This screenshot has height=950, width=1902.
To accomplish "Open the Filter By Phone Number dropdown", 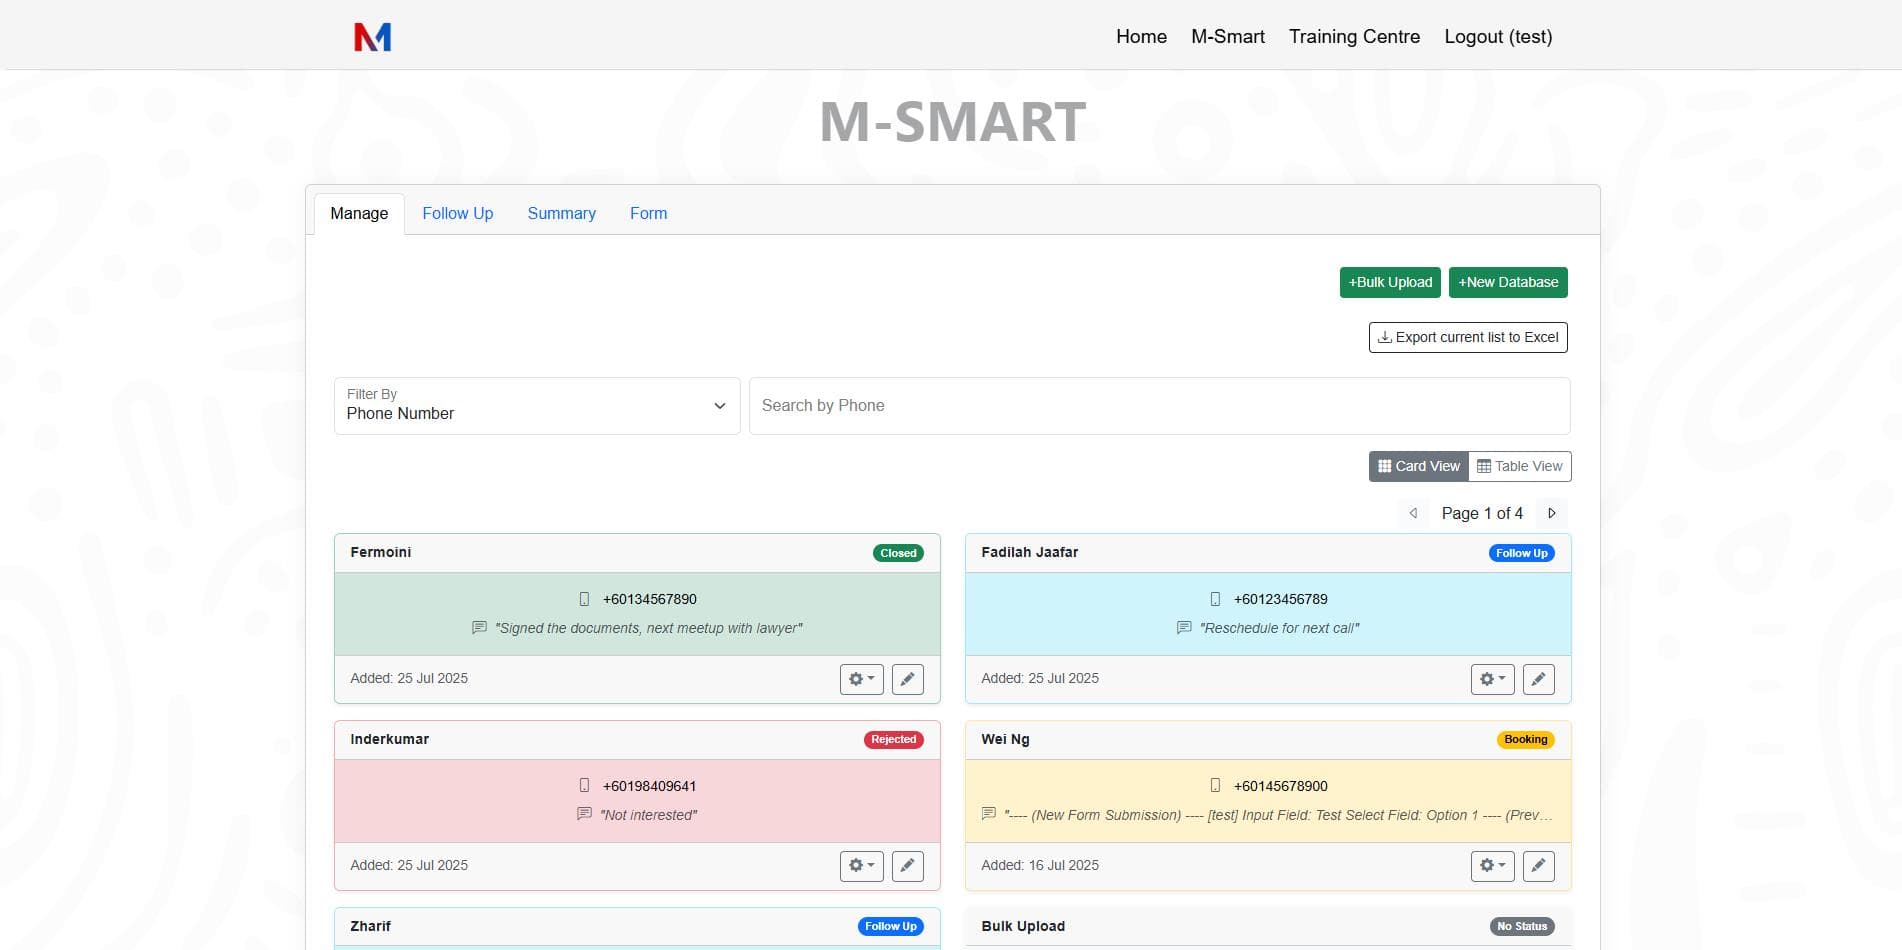I will tap(537, 406).
